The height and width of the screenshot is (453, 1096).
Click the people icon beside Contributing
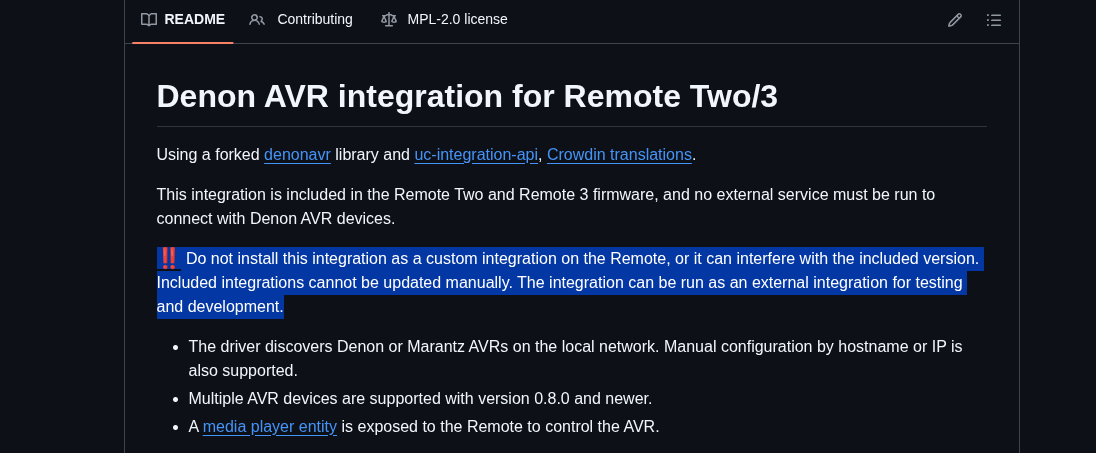coord(257,19)
